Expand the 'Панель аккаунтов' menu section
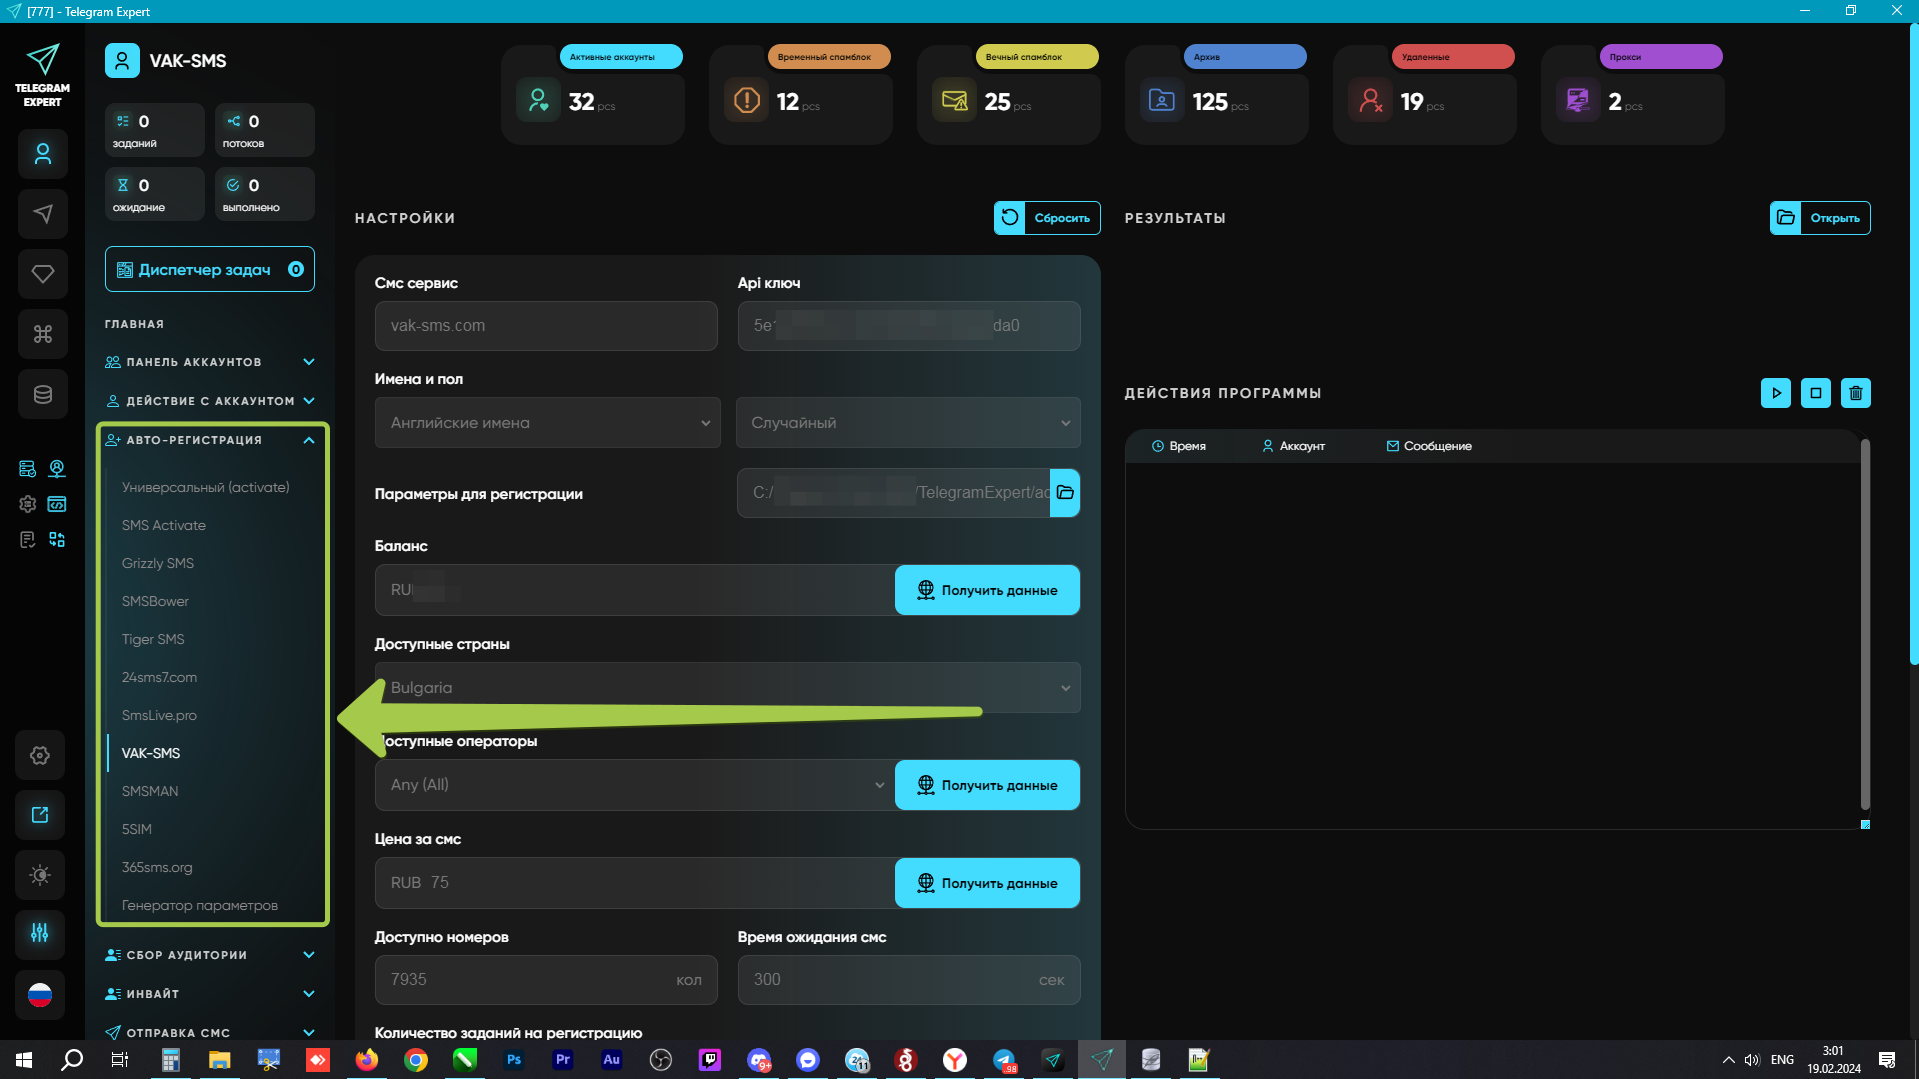 210,362
